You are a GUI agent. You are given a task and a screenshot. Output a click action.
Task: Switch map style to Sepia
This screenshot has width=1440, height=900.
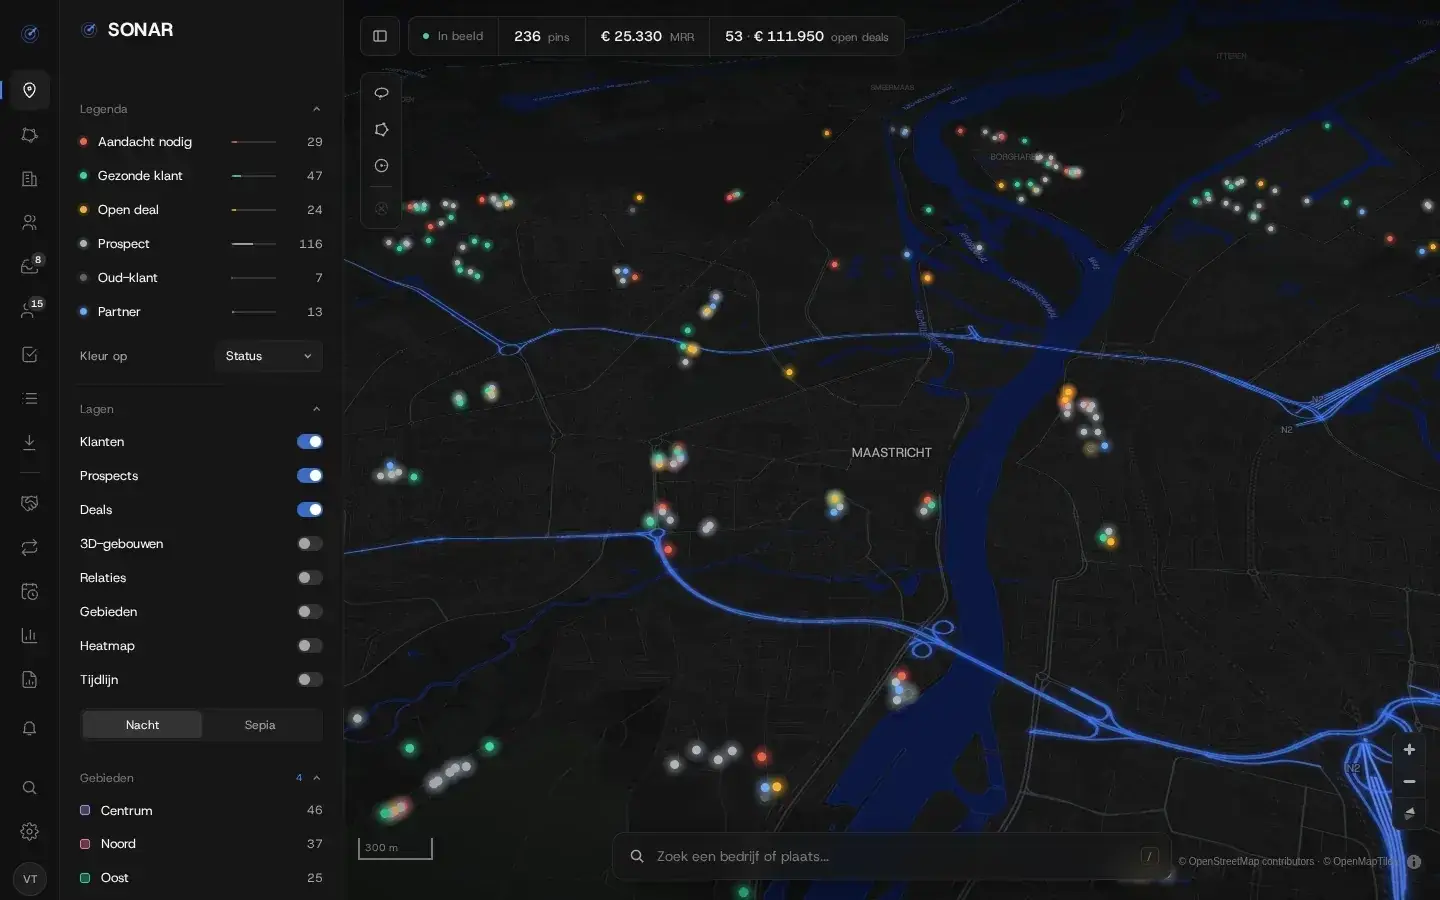(x=260, y=725)
